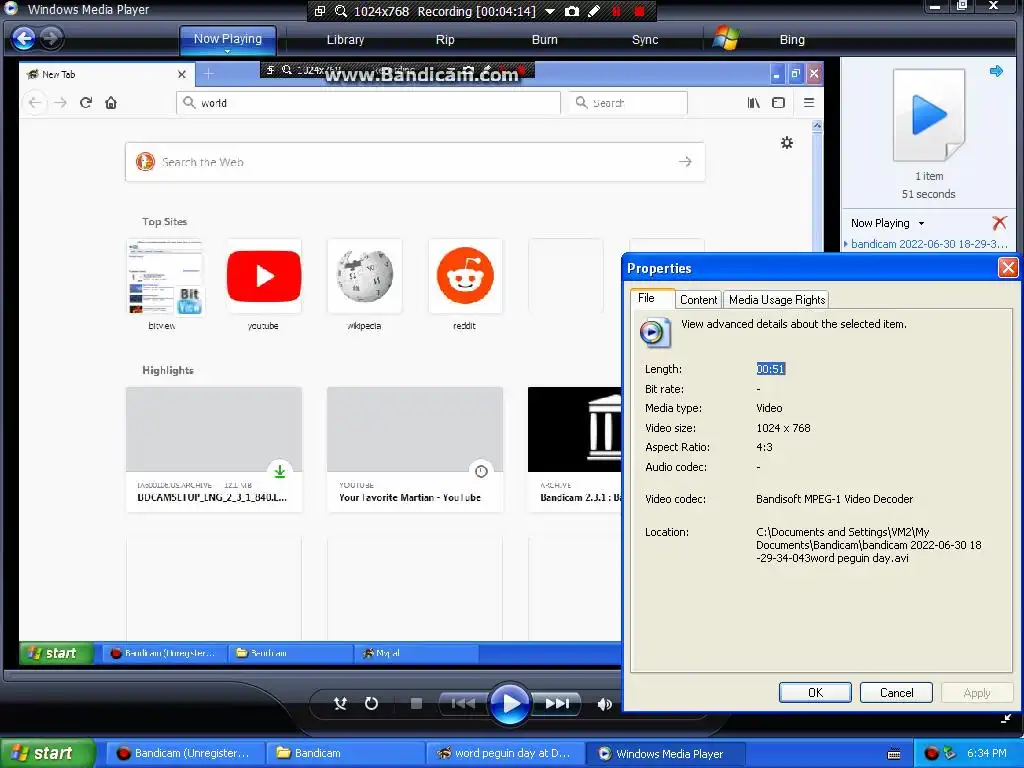Open the Bandicam folder taskbar button
The height and width of the screenshot is (768, 1024).
coord(345,753)
